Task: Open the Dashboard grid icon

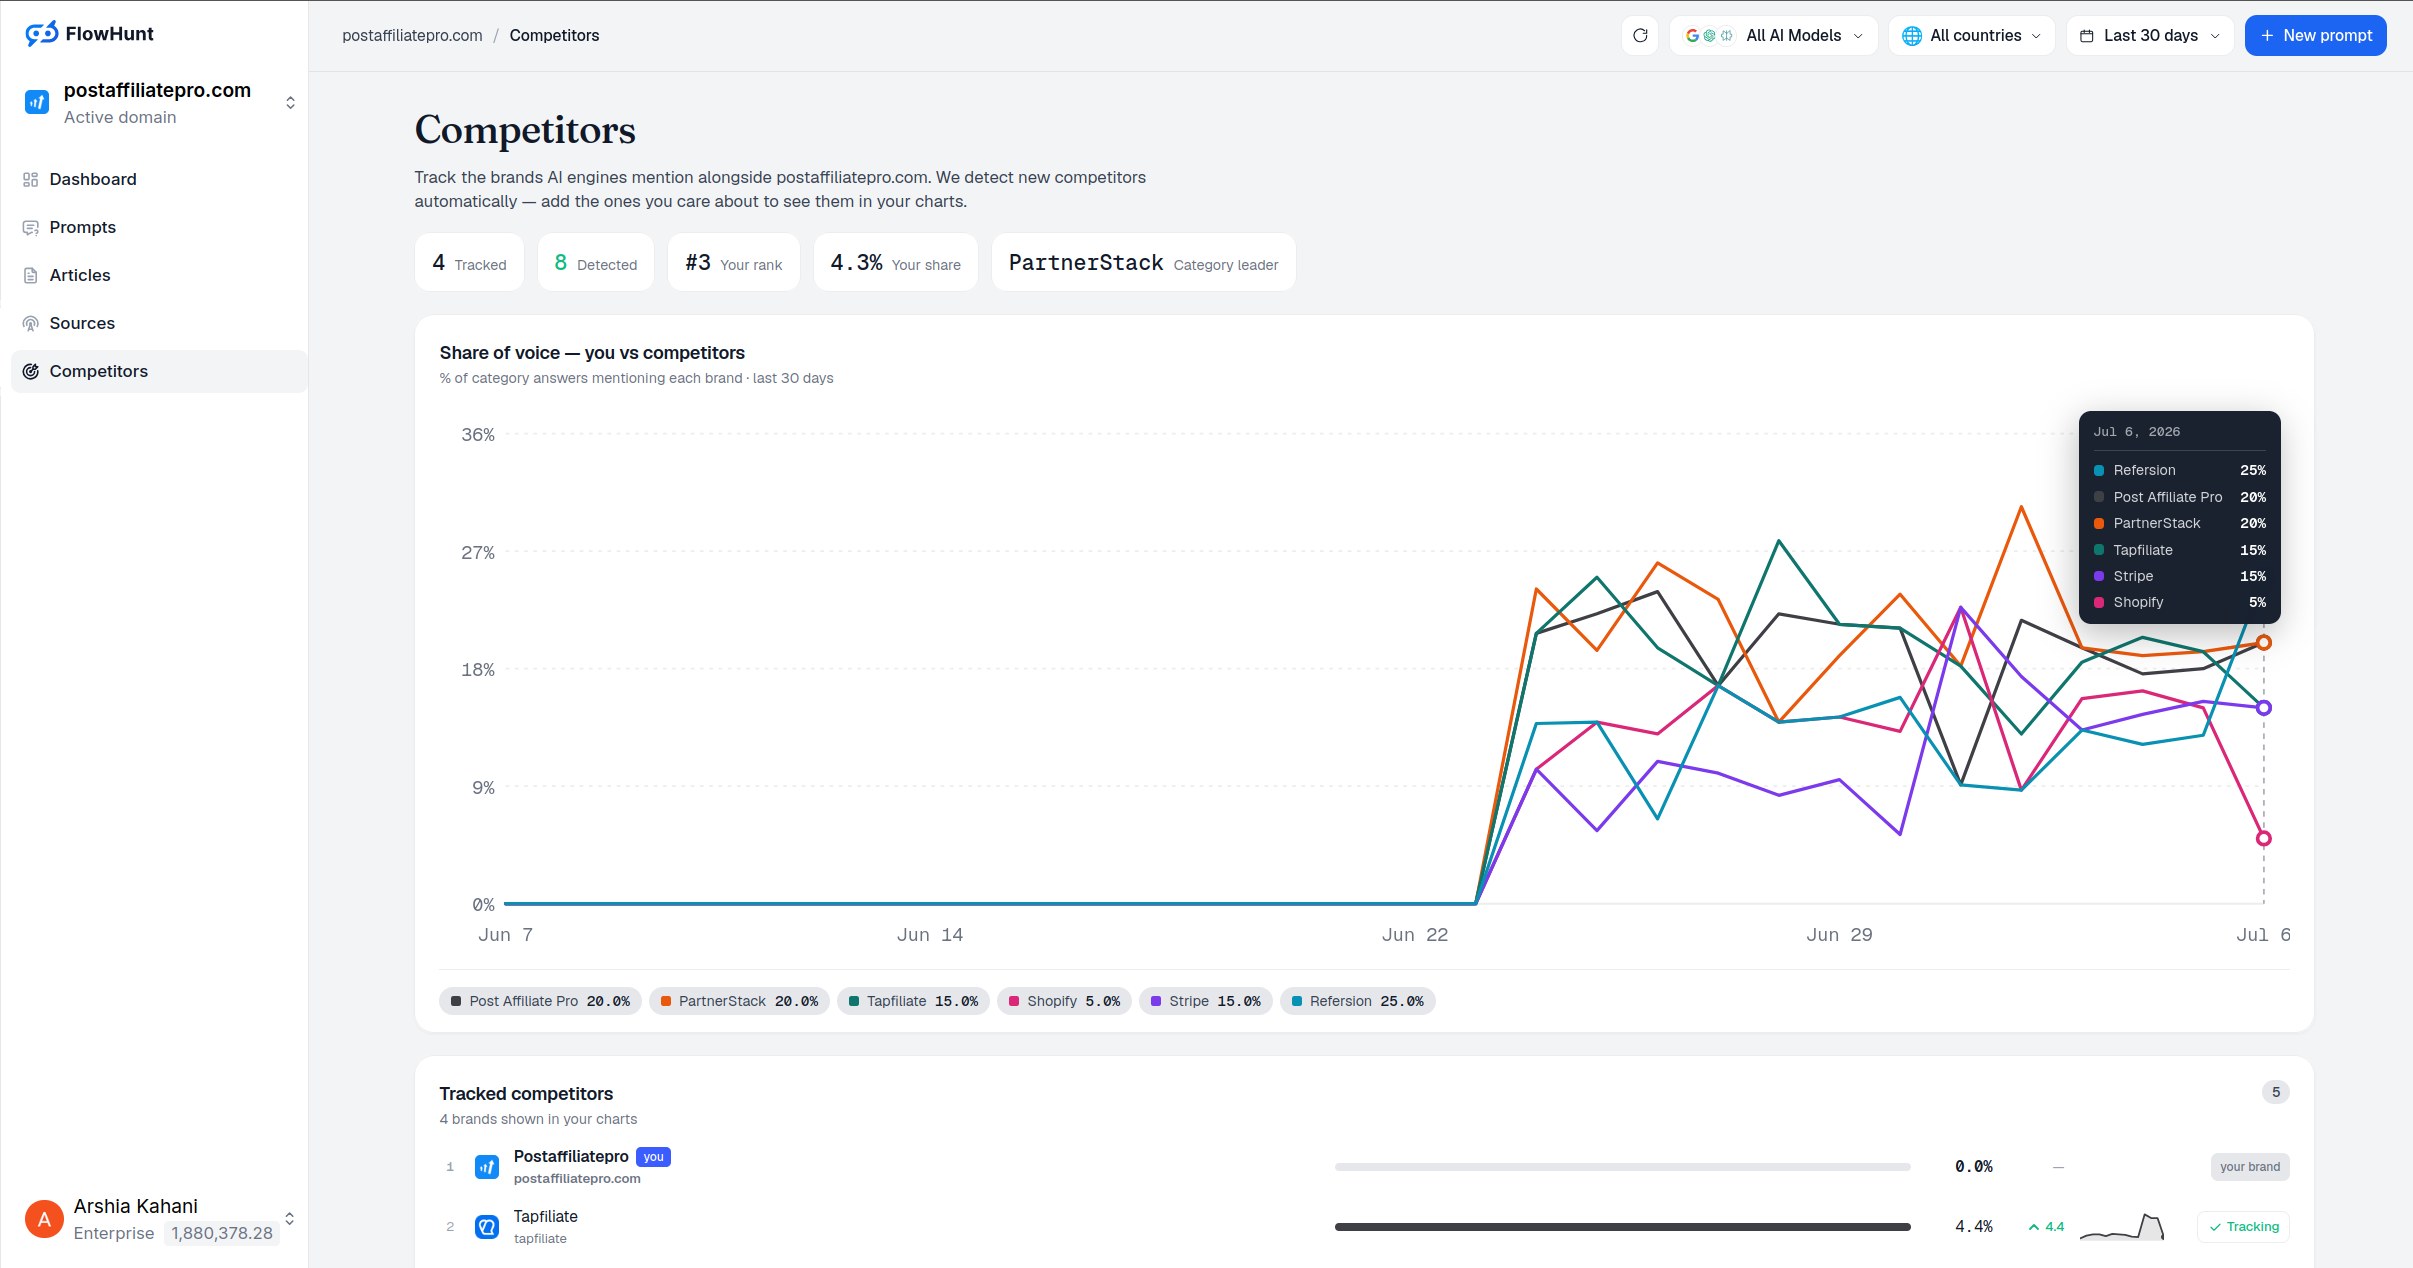Action: 30,179
